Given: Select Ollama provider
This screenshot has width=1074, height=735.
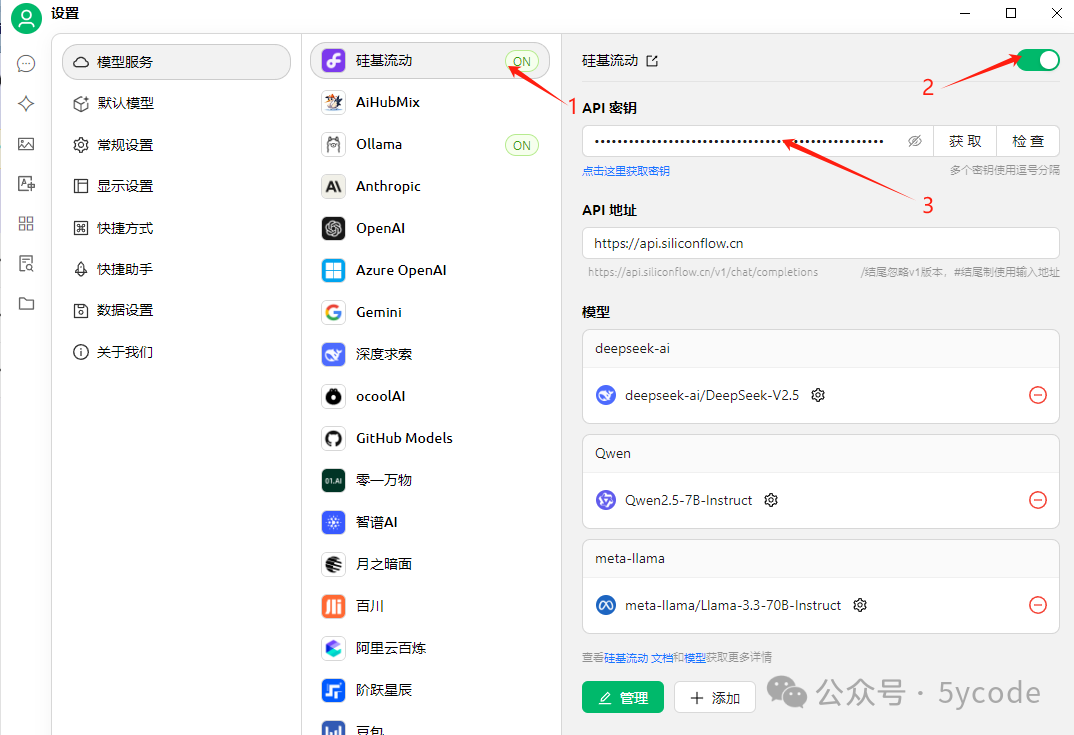Looking at the screenshot, I should point(429,145).
